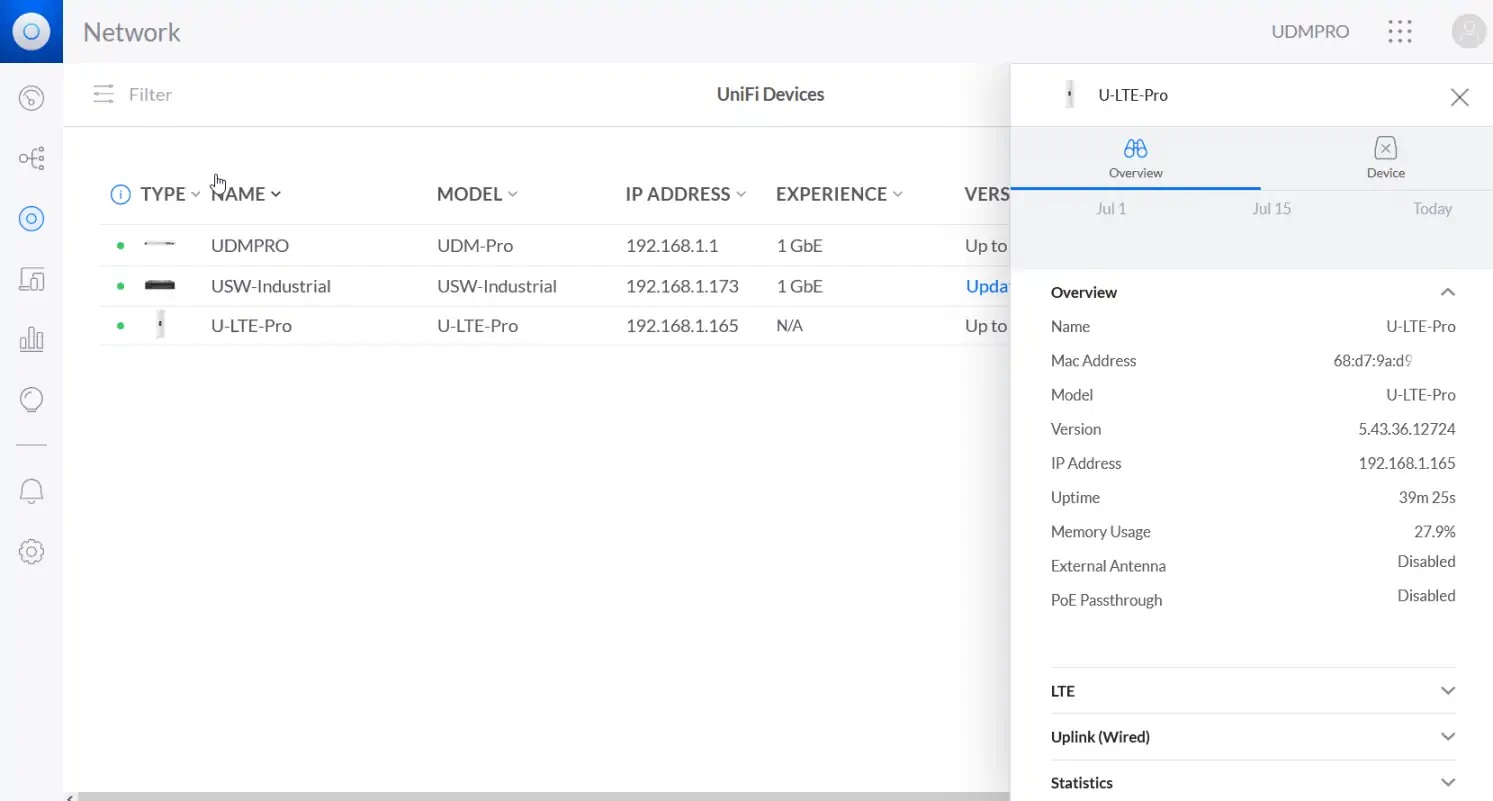Viewport: 1493px width, 801px height.
Task: Select the Overview tab
Action: click(1135, 158)
